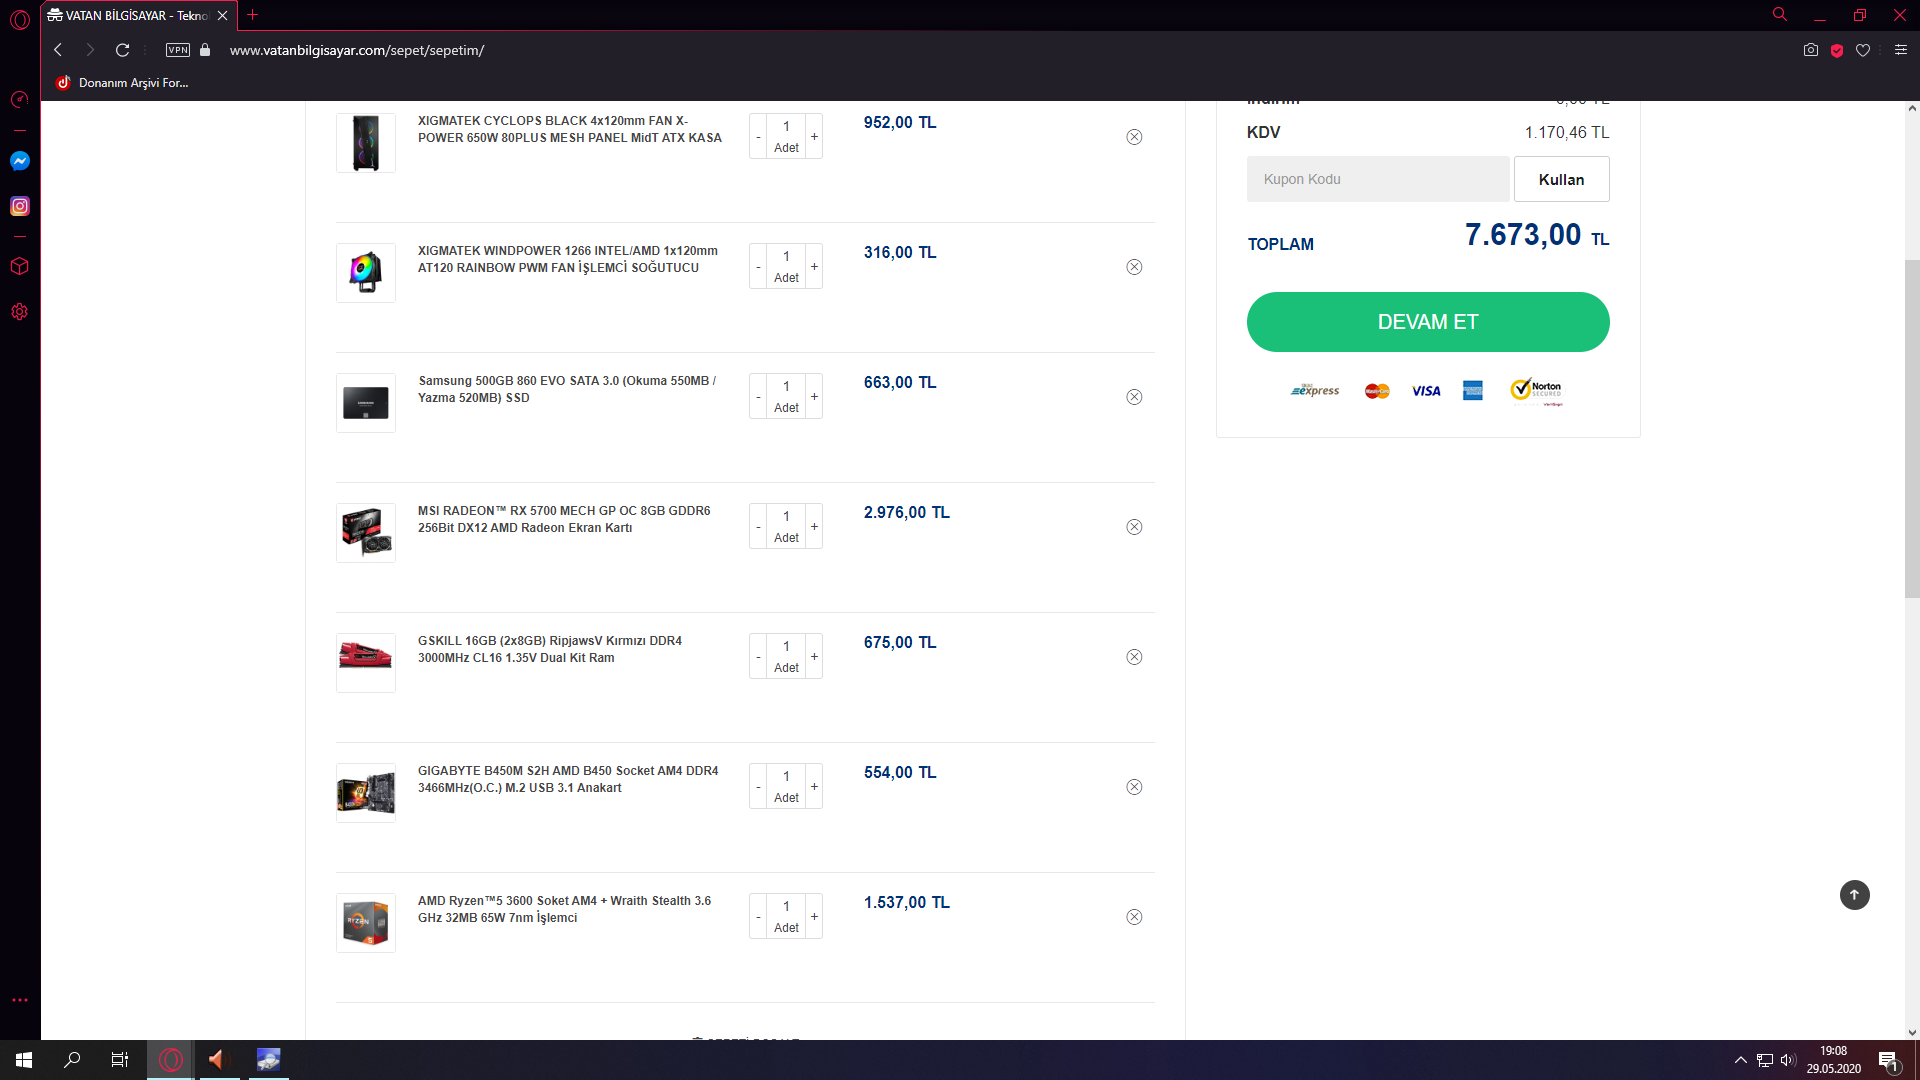Open MSI RADEON RX 5700 MECH product link
Screen dimensions: 1920x1080
click(564, 519)
